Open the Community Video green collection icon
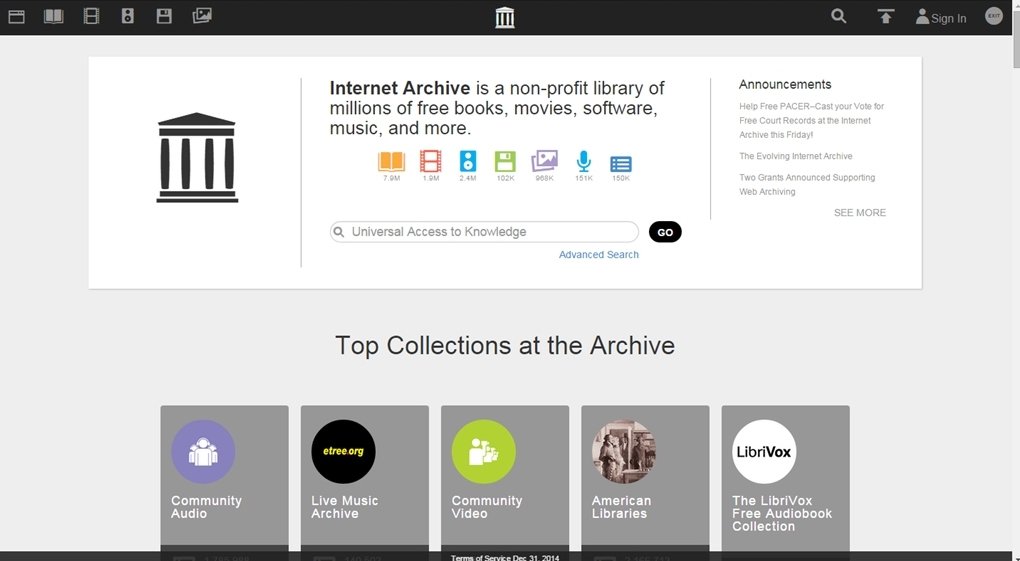Image resolution: width=1020 pixels, height=561 pixels. click(x=484, y=452)
